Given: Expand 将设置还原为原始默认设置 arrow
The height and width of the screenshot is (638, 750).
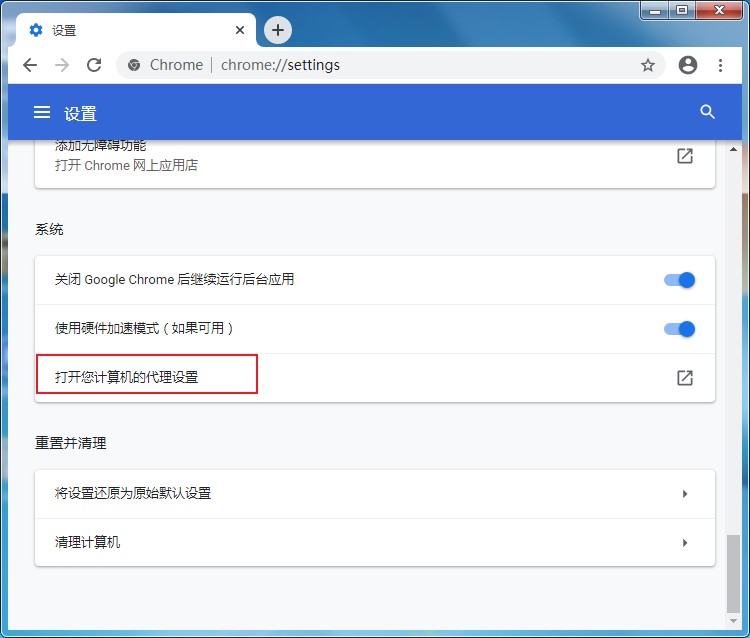Looking at the screenshot, I should point(685,494).
